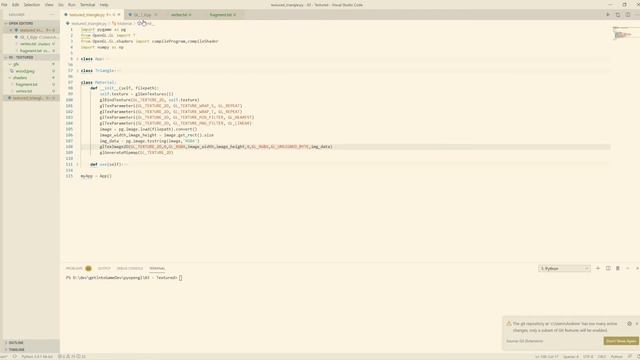Dismiss the git repository warning notification
The image size is (640, 360).
pos(637,324)
